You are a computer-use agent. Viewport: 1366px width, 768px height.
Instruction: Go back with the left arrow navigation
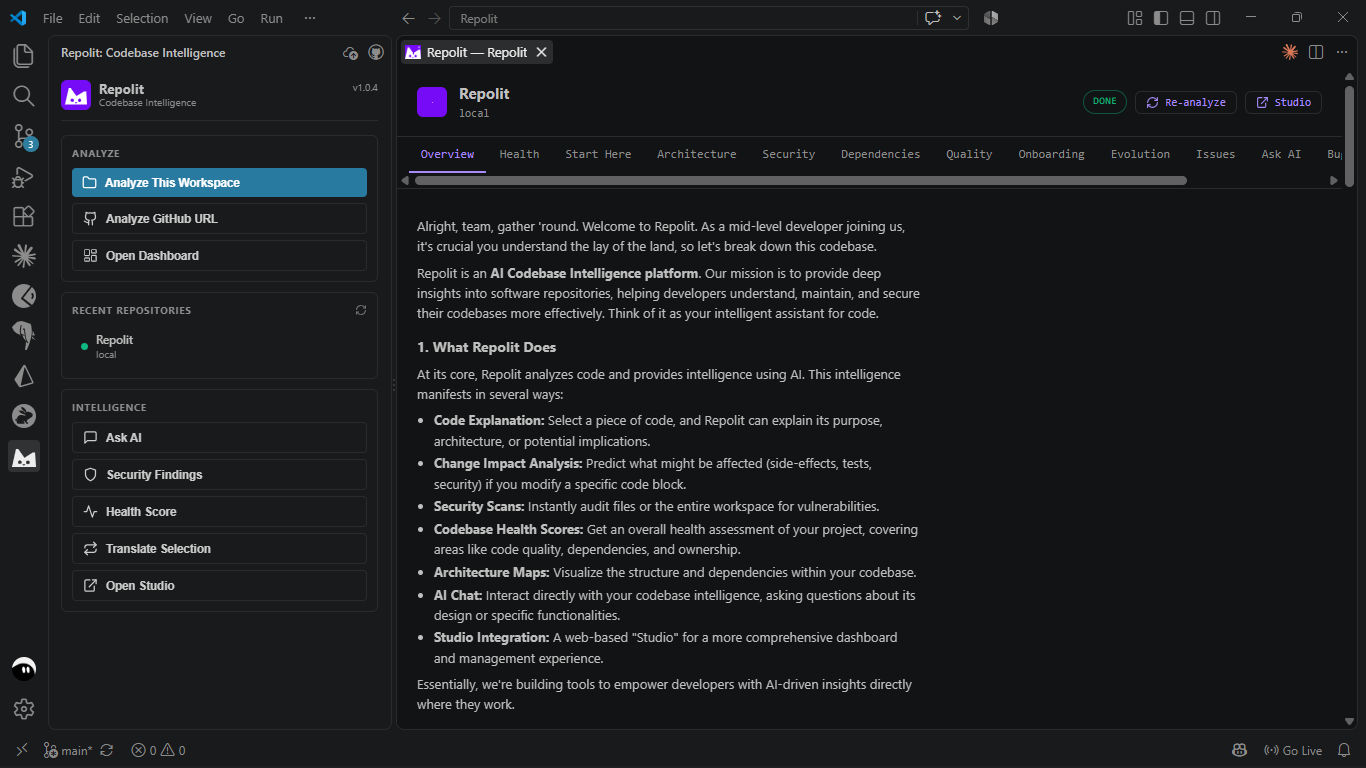point(408,18)
